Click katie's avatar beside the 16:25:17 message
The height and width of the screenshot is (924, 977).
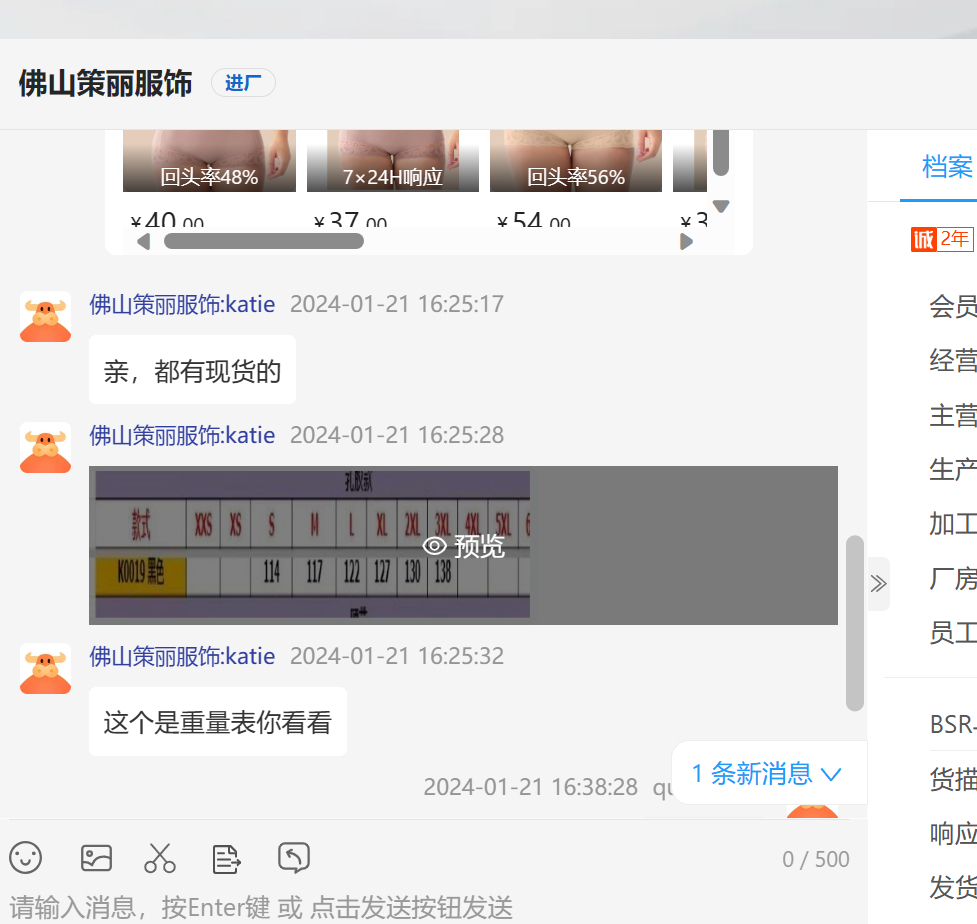[45, 317]
